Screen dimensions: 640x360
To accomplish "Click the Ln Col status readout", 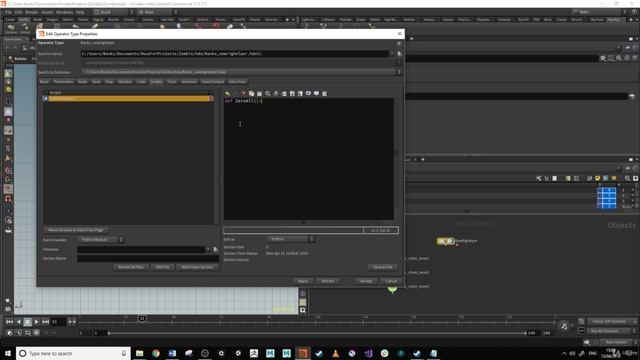I will pyautogui.click(x=380, y=231).
